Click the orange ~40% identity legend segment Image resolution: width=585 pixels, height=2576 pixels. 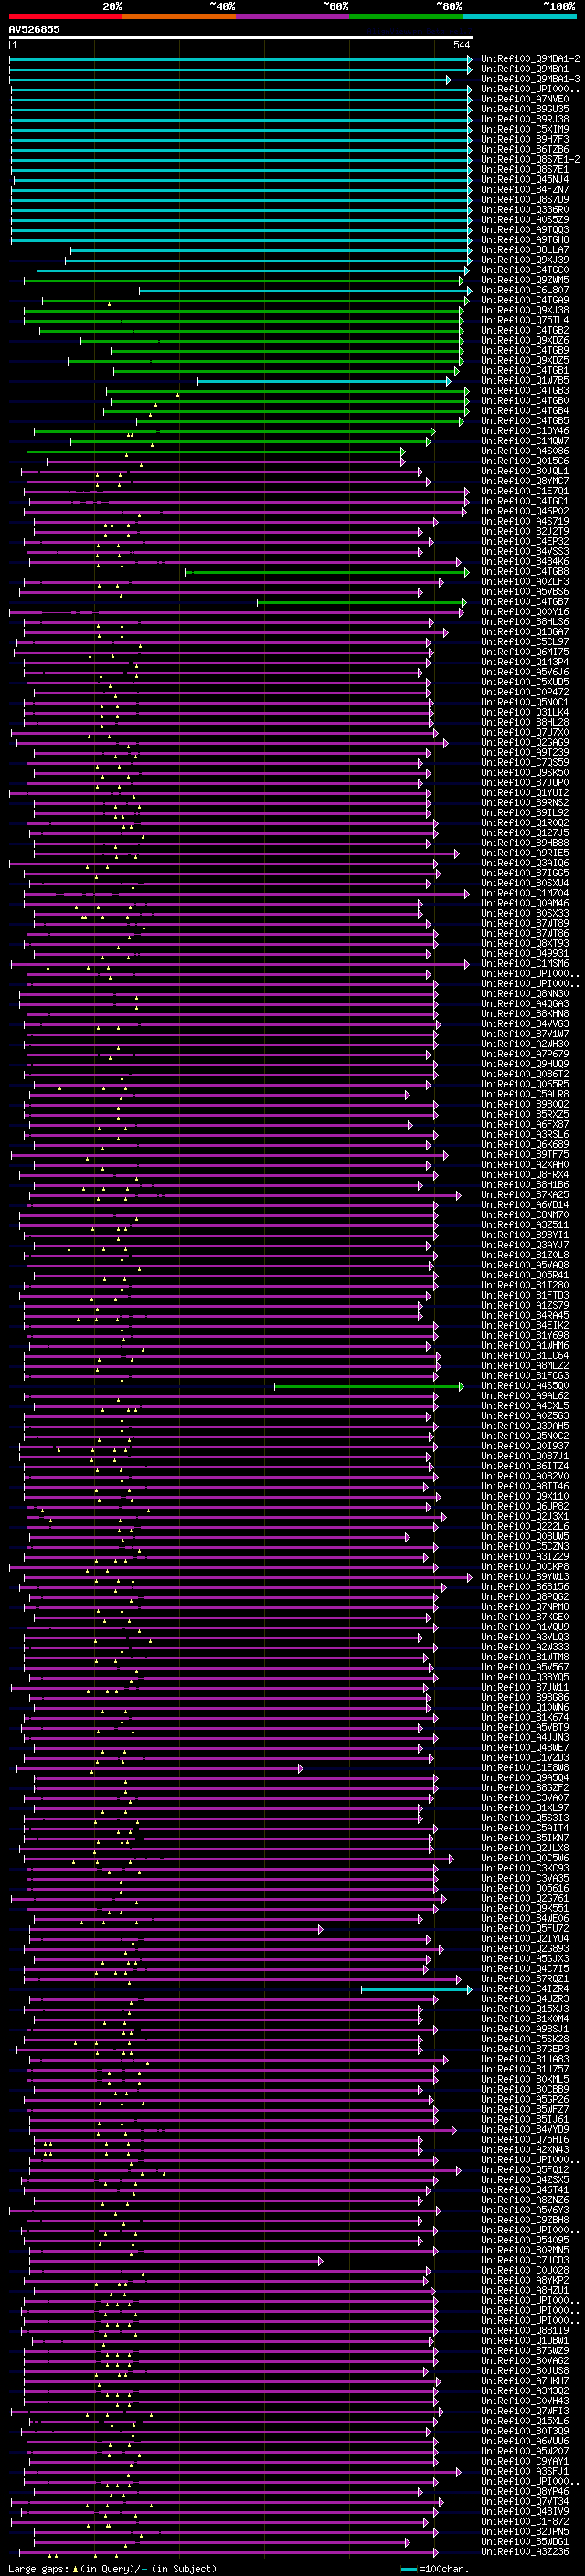(x=179, y=16)
